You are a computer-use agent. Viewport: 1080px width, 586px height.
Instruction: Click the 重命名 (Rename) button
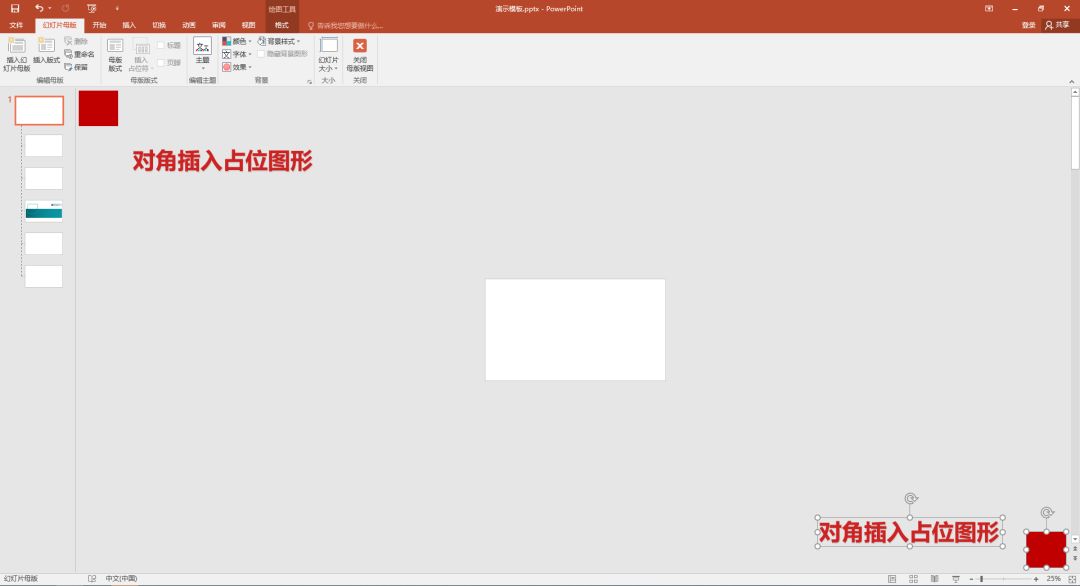point(80,54)
